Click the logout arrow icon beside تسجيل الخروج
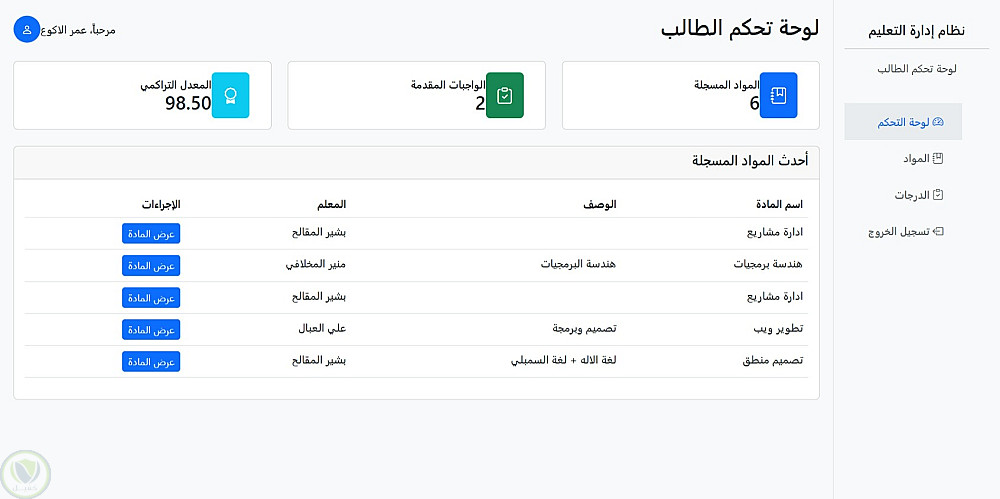Viewport: 1000px width, 499px height. pos(938,231)
